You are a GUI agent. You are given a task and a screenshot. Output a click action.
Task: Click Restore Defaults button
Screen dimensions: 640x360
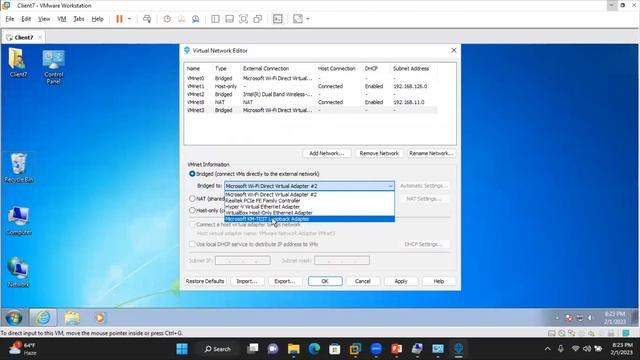[x=205, y=281]
